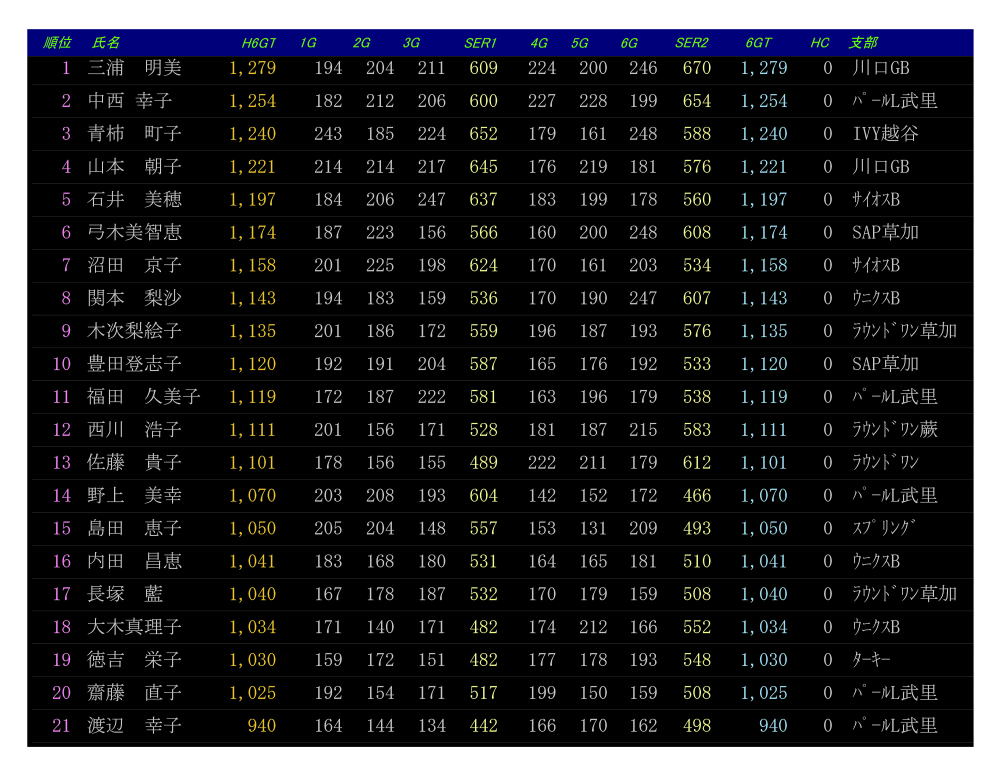Click player name 野上 美幸

[x=135, y=495]
